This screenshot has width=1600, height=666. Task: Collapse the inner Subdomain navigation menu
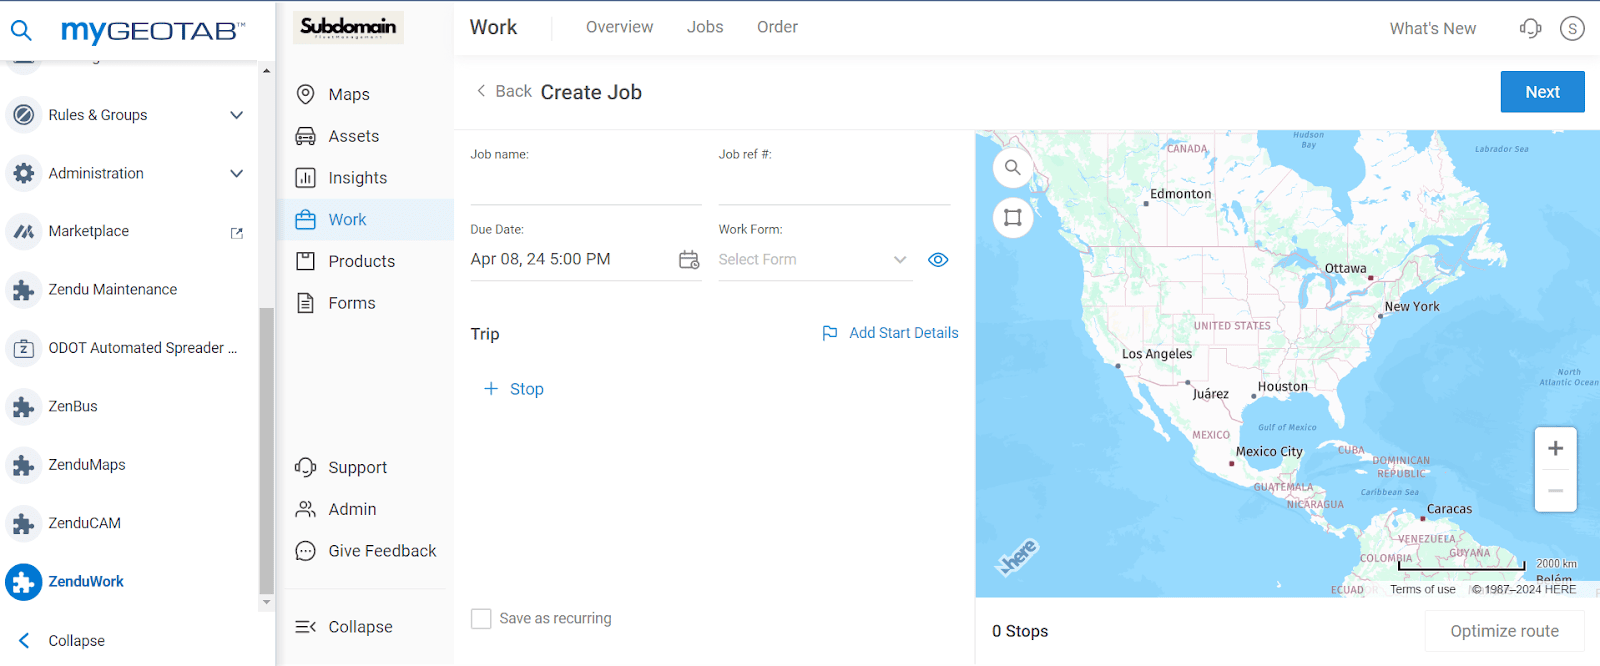coord(344,627)
